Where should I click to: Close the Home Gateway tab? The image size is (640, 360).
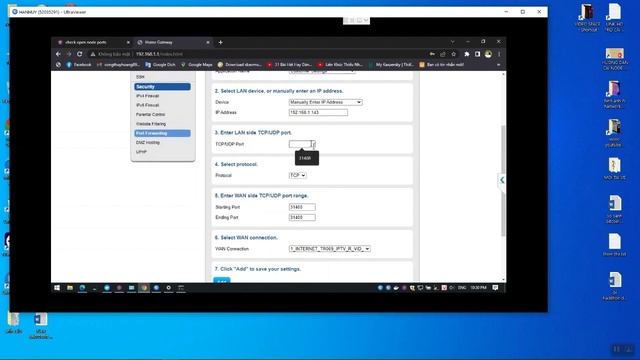(x=208, y=42)
